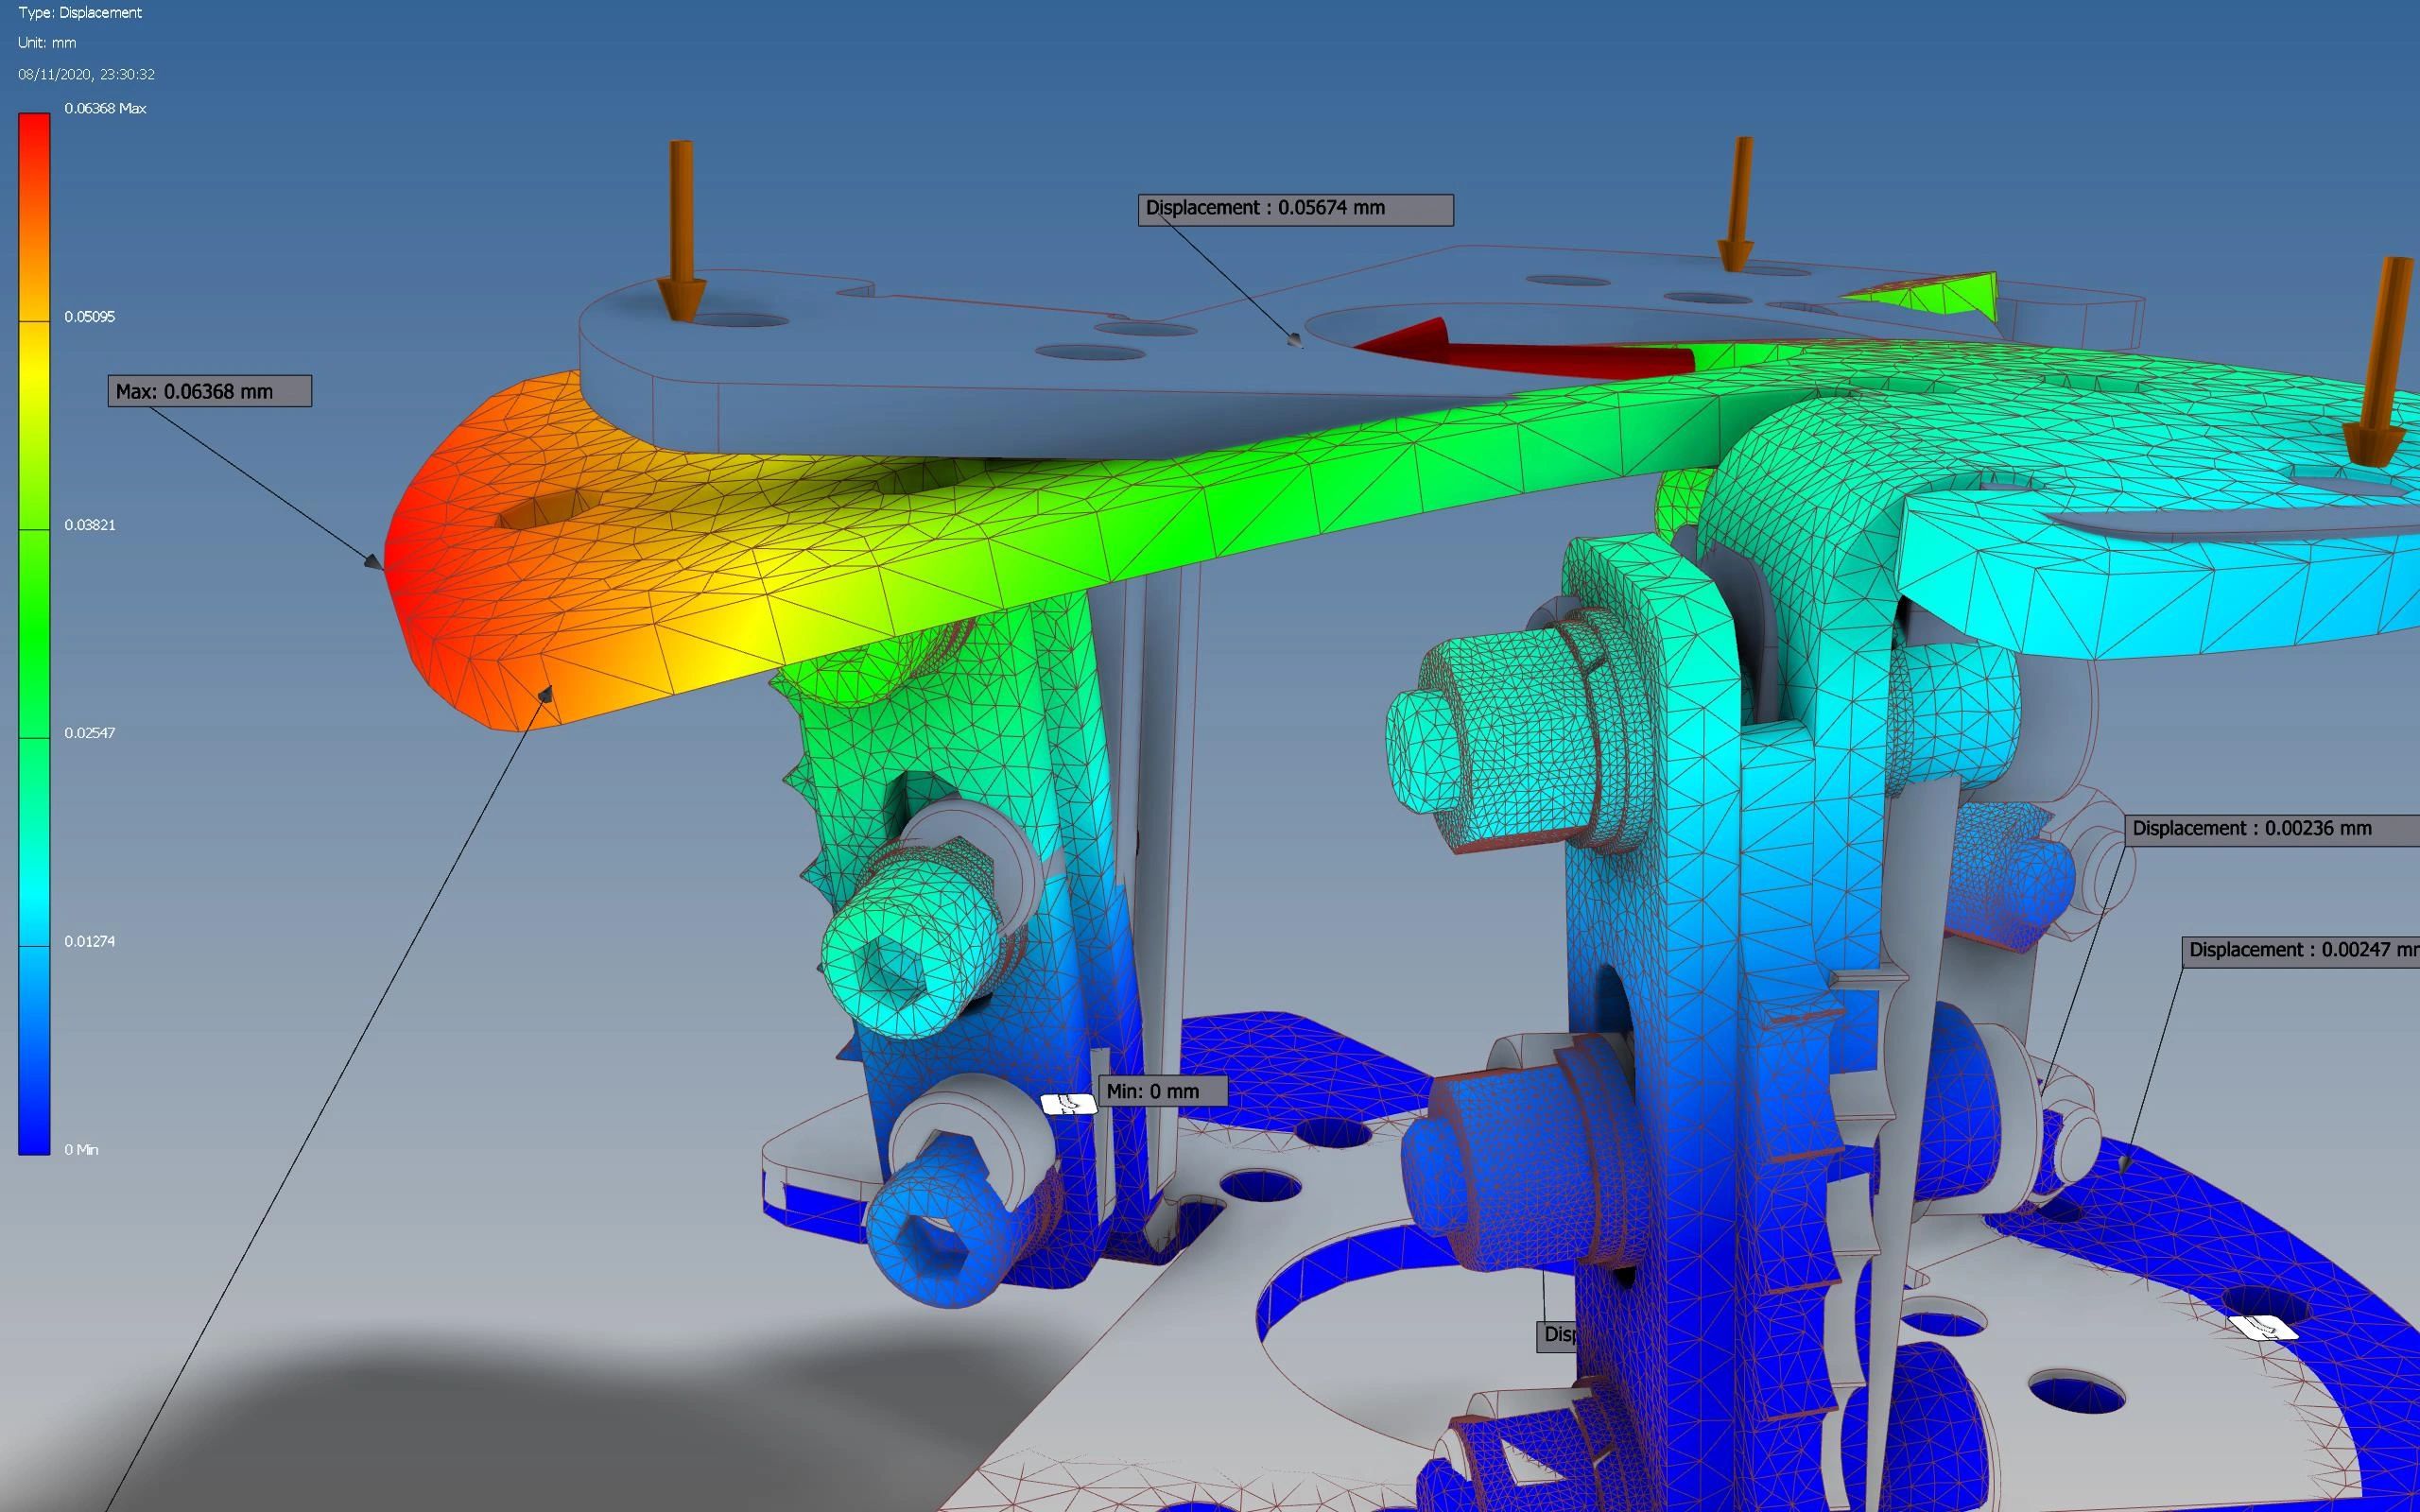2420x1512 pixels.
Task: Click the white constraint glyph beside Min label
Action: [x=1068, y=1104]
